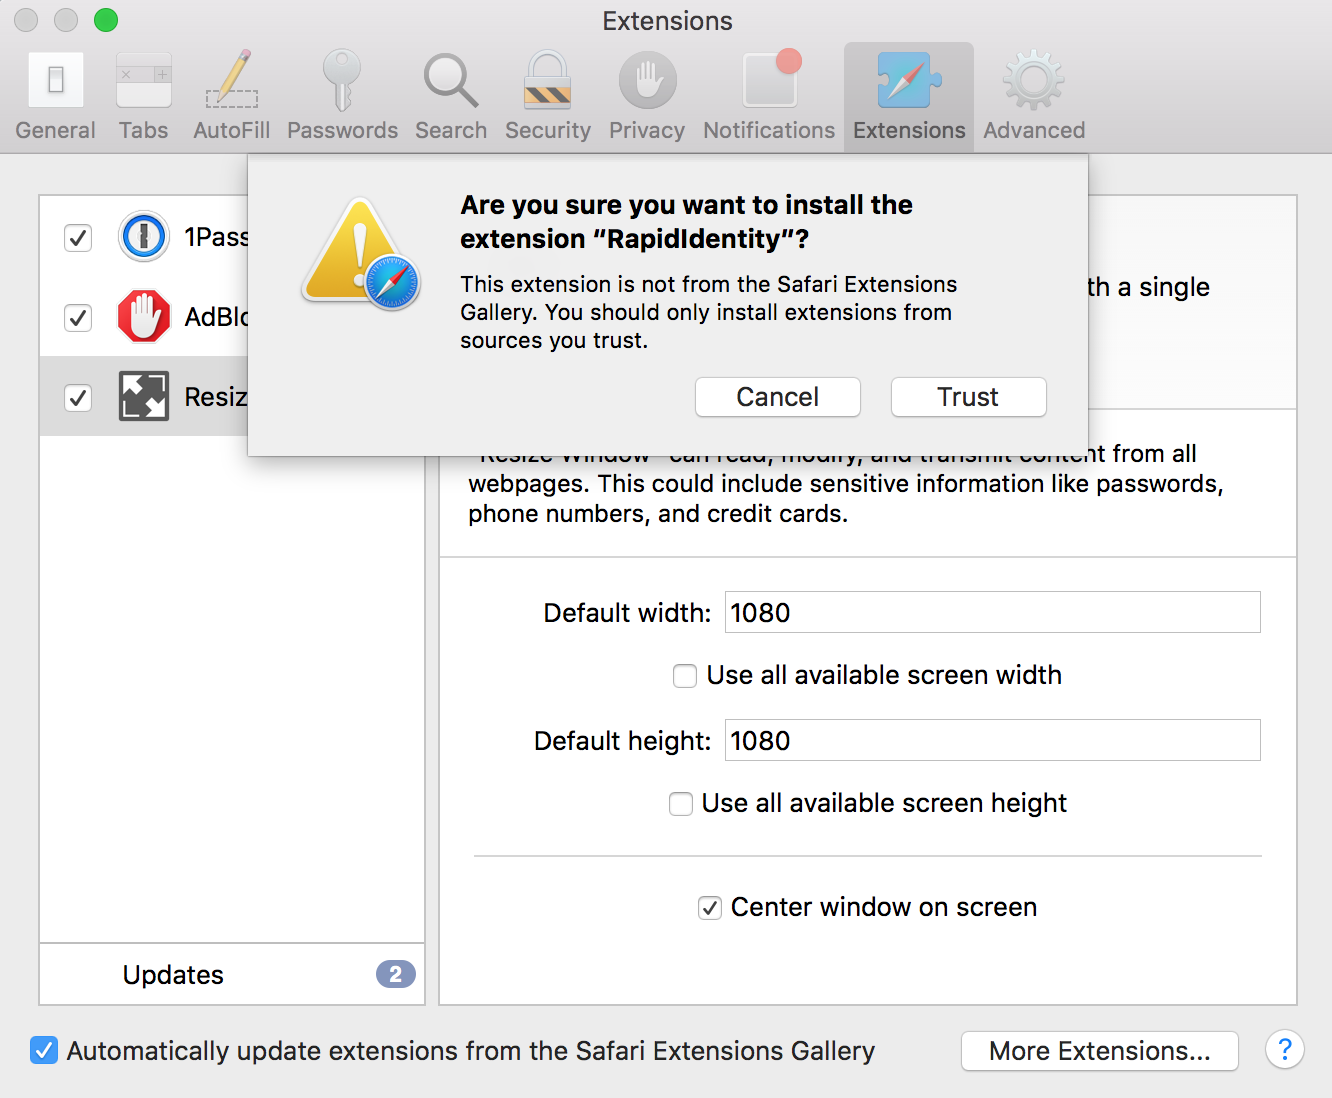1332x1098 pixels.
Task: Toggle the Resize Window extension checkbox
Action: click(78, 398)
